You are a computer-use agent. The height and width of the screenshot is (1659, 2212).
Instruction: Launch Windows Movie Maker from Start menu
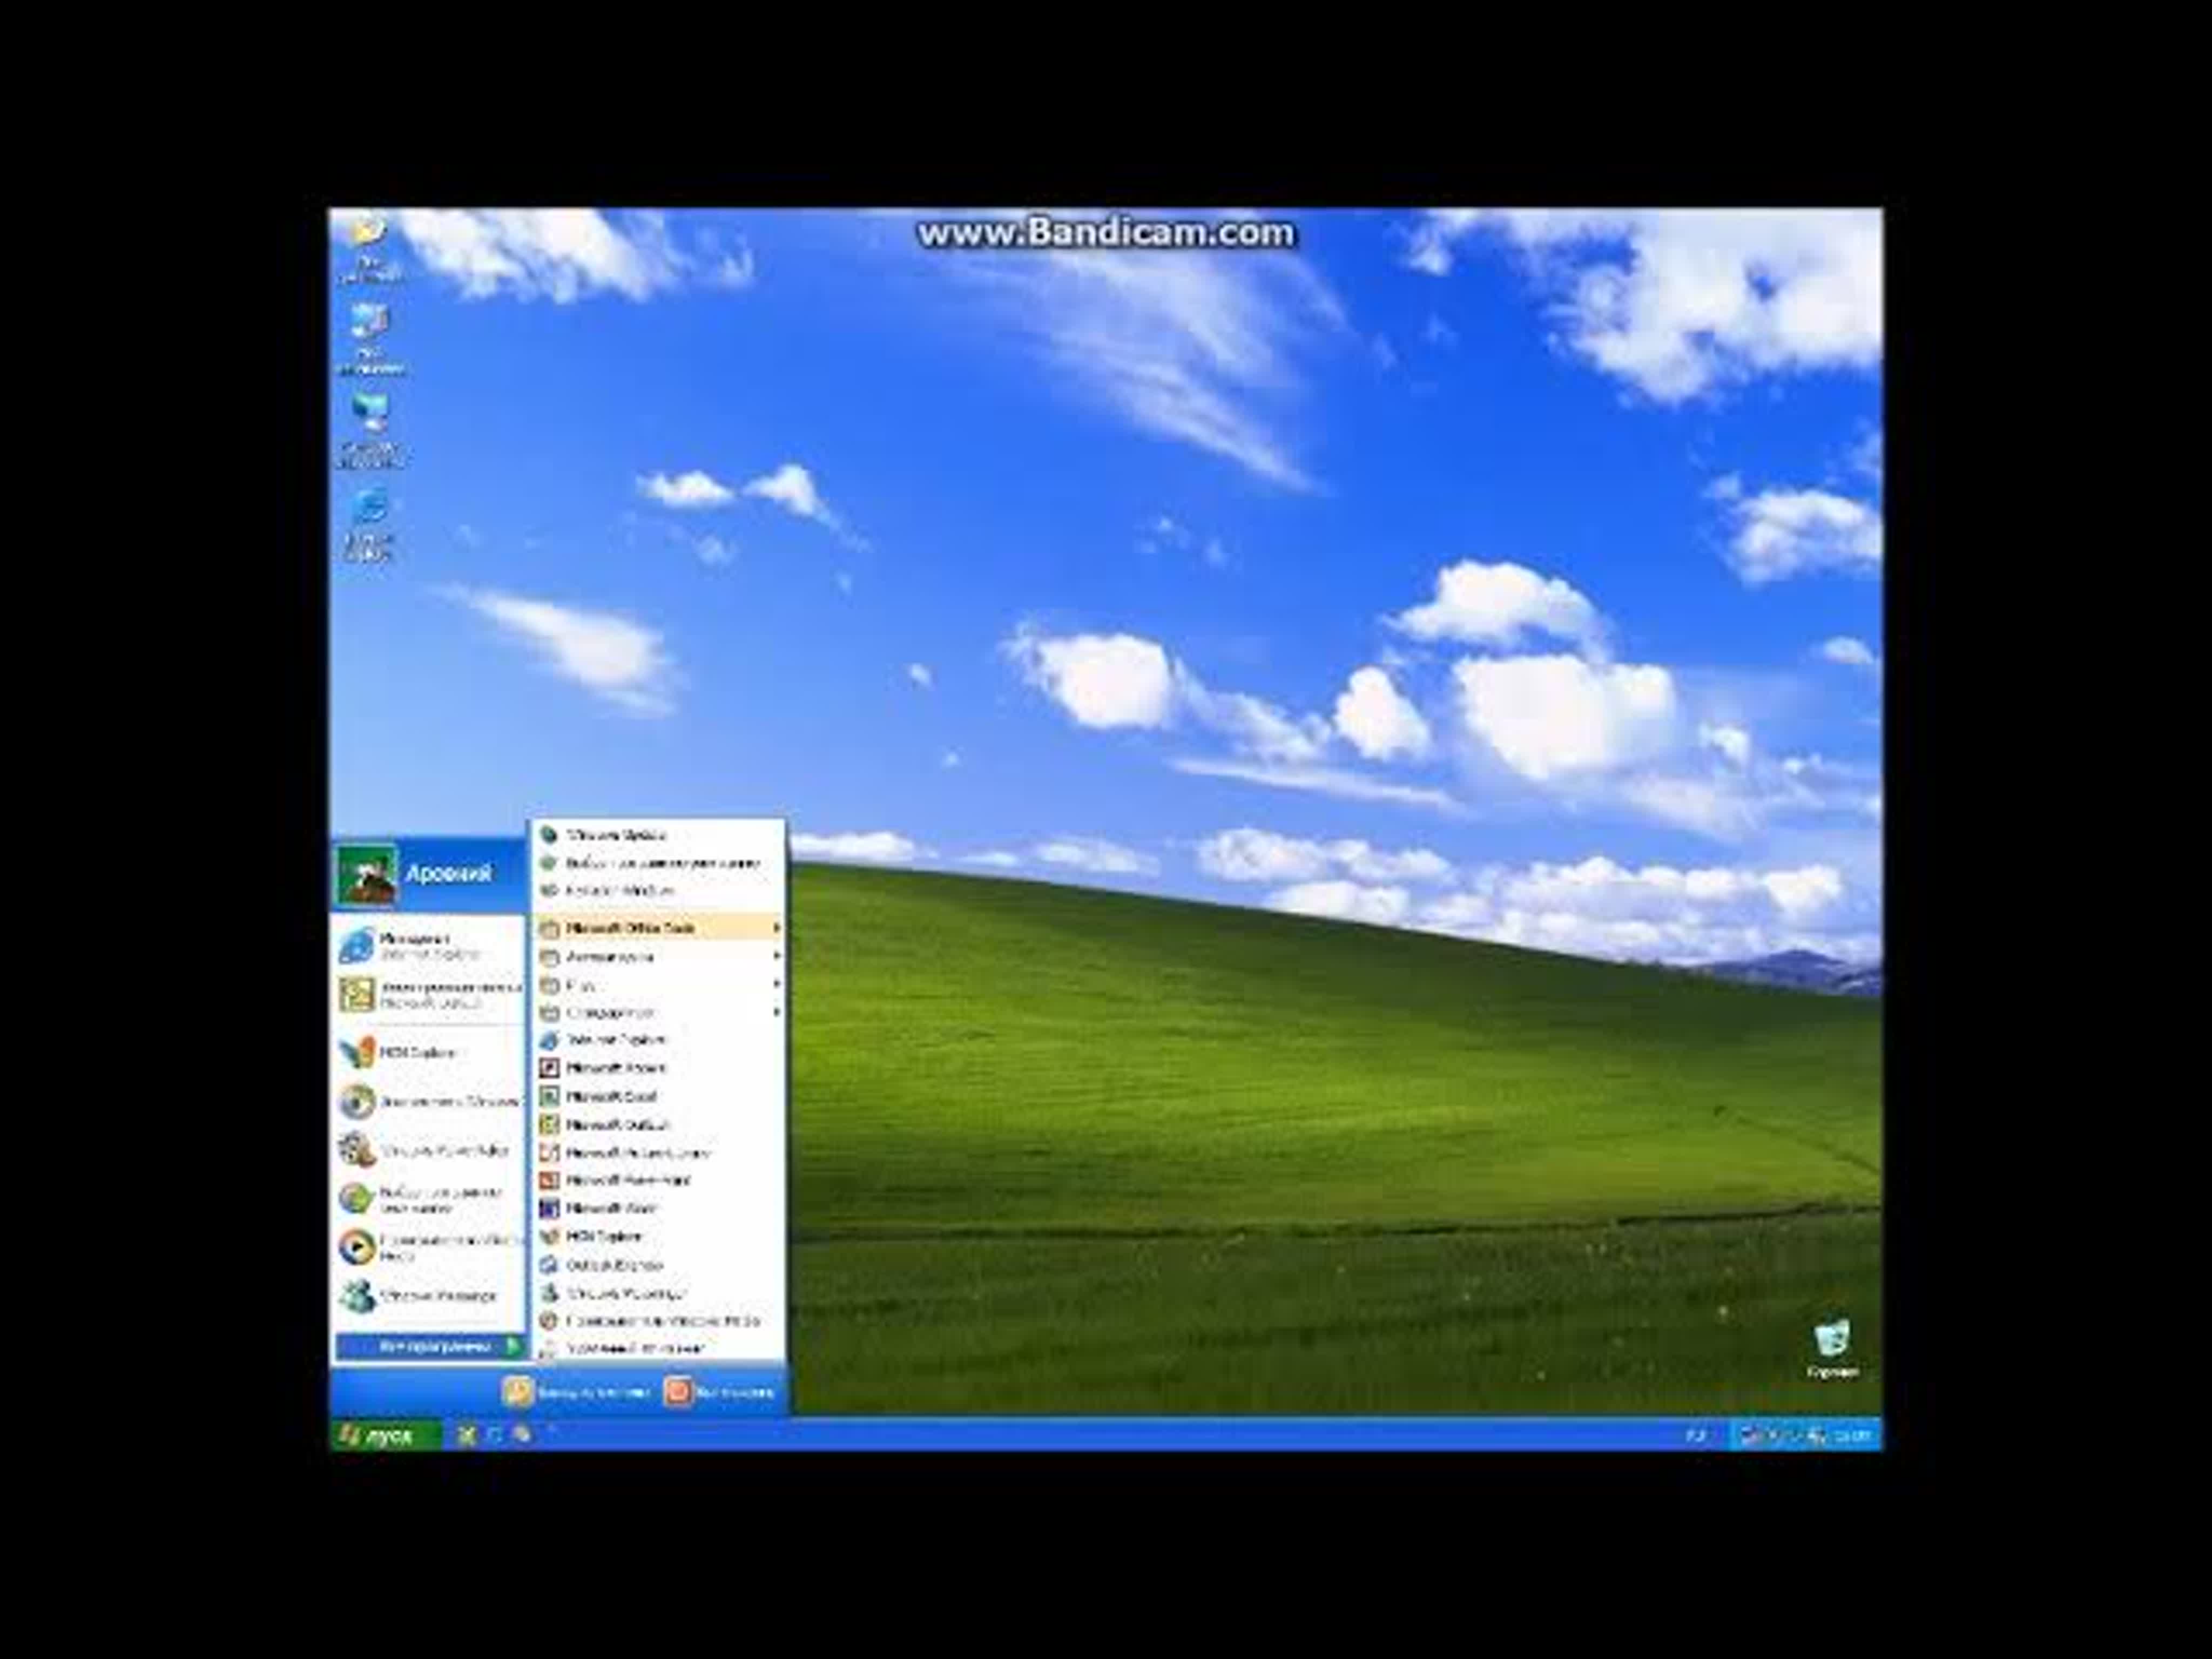pos(429,1151)
